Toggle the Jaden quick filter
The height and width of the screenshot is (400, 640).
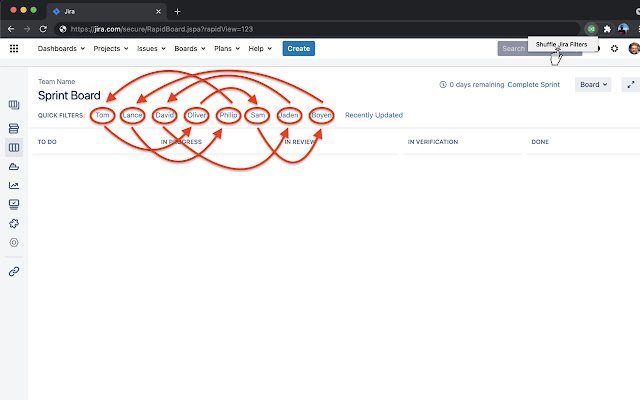(289, 115)
